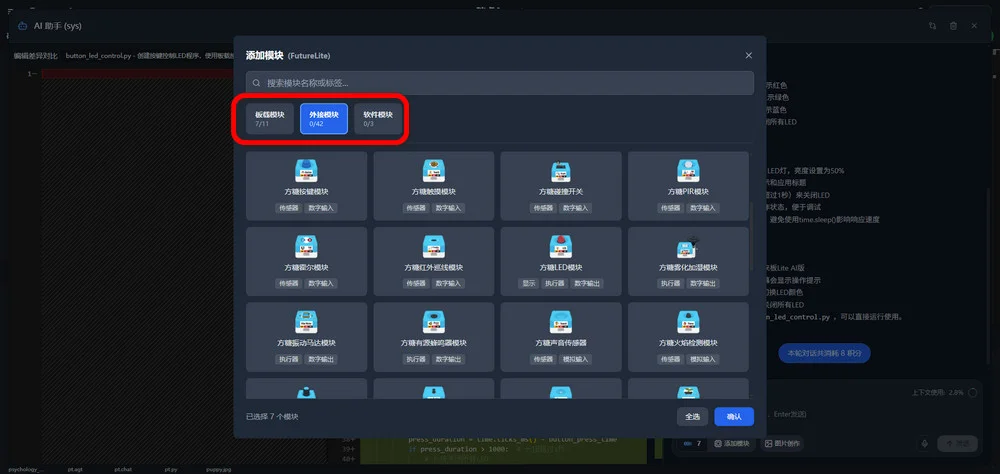Switch to the 板载模块 tab
This screenshot has height=474, width=1000.
pyautogui.click(x=270, y=118)
